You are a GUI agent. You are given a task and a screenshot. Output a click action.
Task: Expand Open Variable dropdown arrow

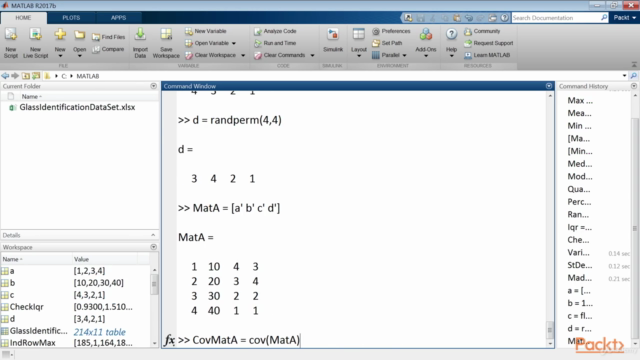pos(234,43)
